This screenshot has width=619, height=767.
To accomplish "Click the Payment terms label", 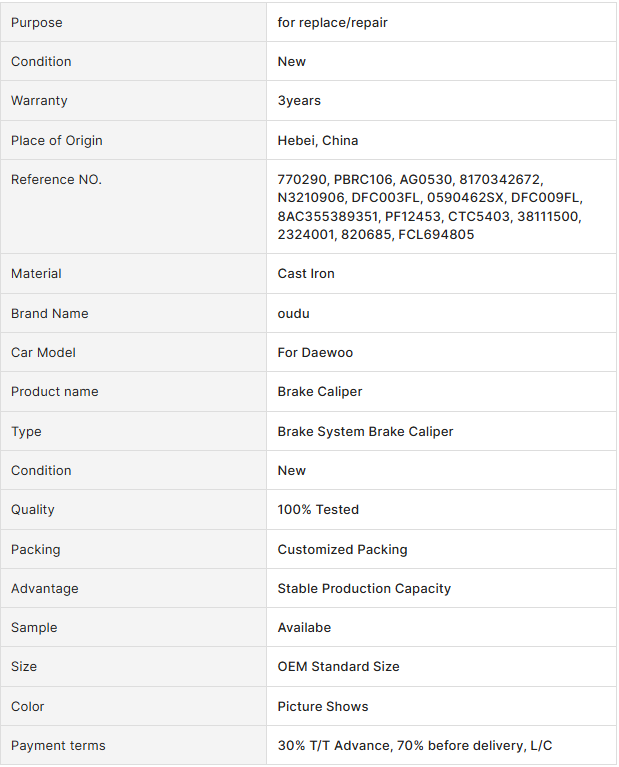I will point(58,745).
